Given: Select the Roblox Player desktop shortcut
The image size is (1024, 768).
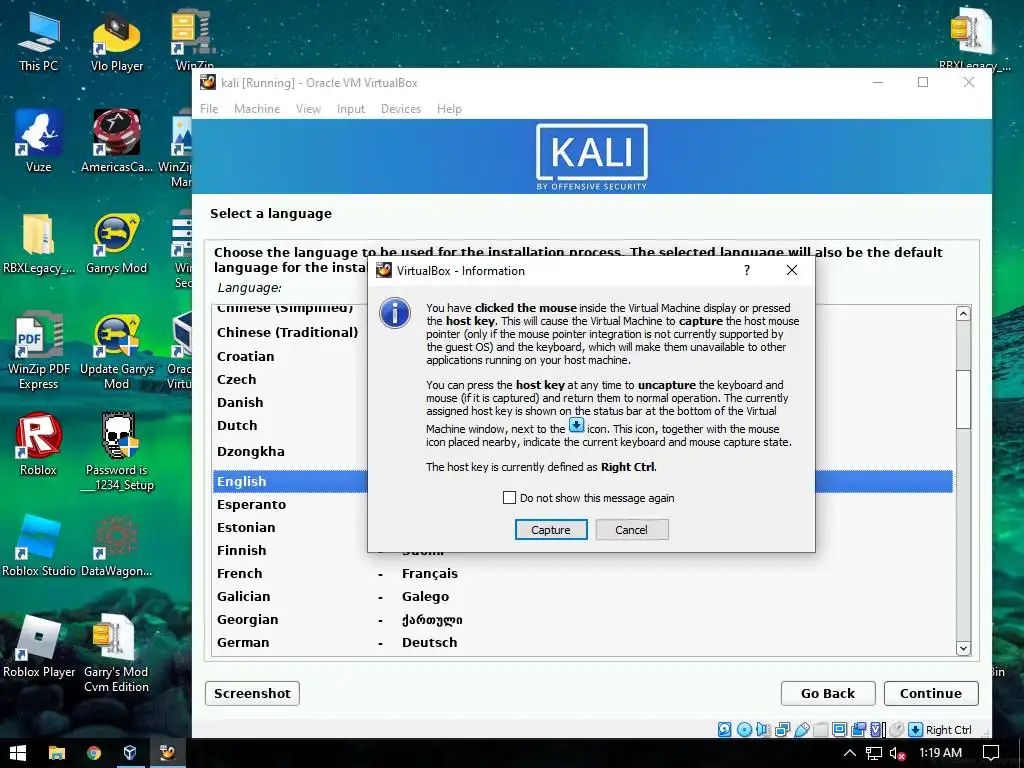Looking at the screenshot, I should click(39, 647).
